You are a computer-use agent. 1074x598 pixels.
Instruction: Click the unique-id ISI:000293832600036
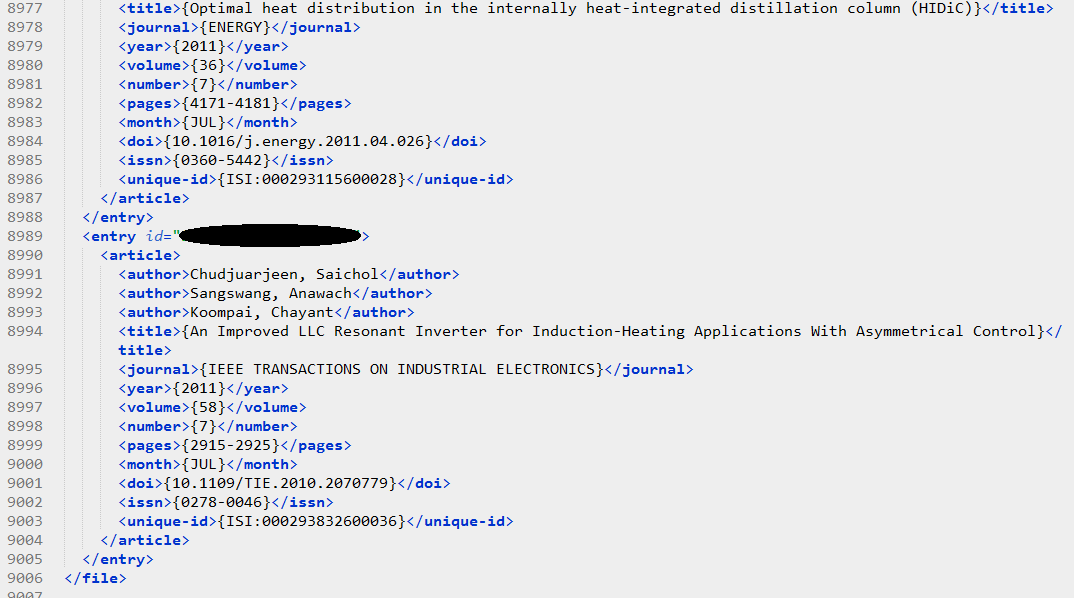tap(312, 521)
